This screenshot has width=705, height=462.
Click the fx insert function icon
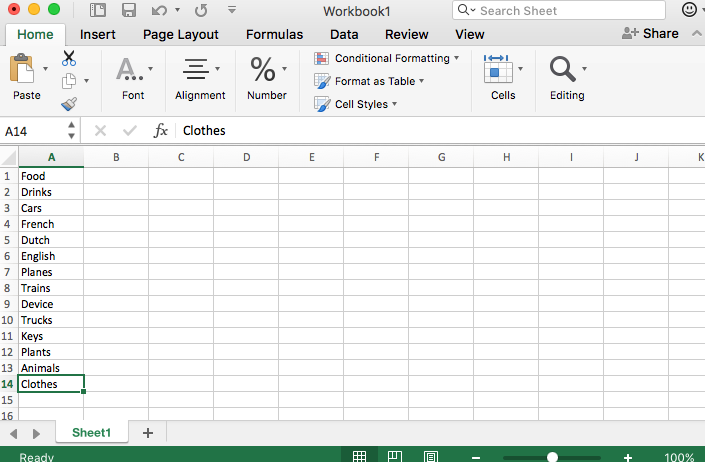pyautogui.click(x=161, y=131)
